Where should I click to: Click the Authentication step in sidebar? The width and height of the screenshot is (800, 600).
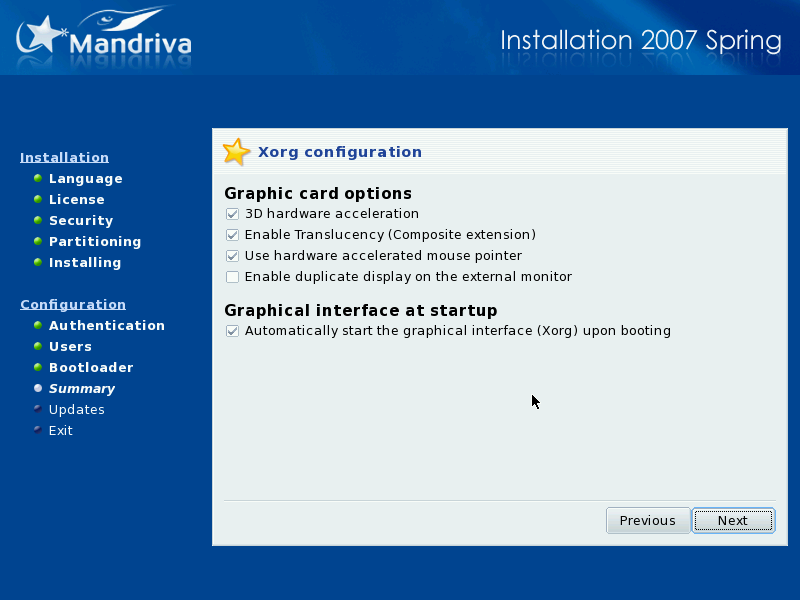point(107,326)
